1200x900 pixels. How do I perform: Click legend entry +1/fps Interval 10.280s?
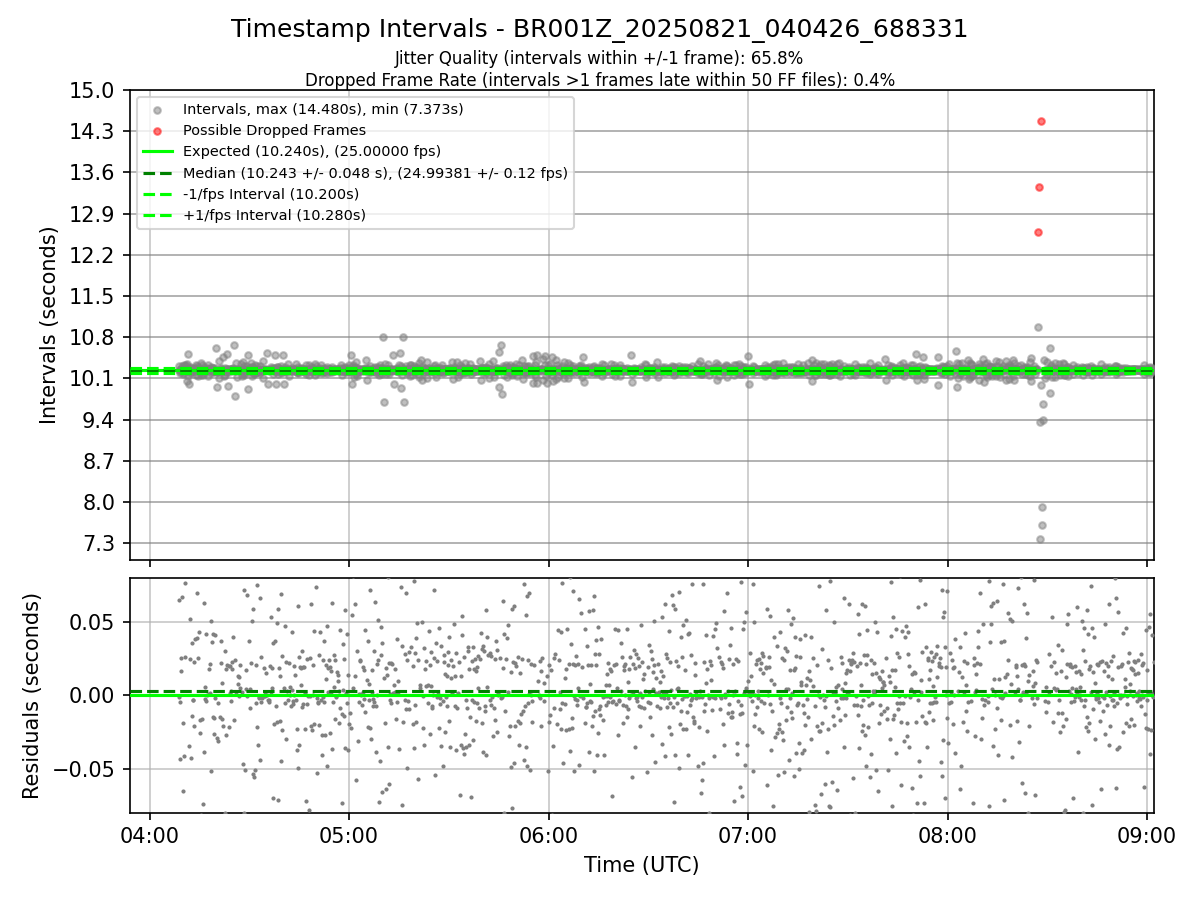point(274,215)
